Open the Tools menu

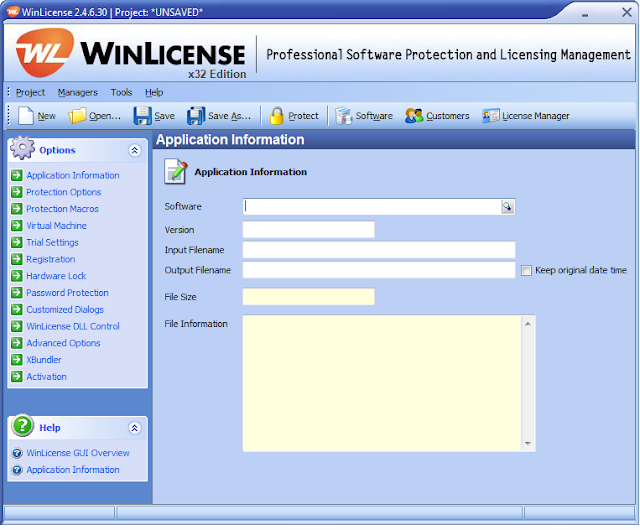[121, 93]
